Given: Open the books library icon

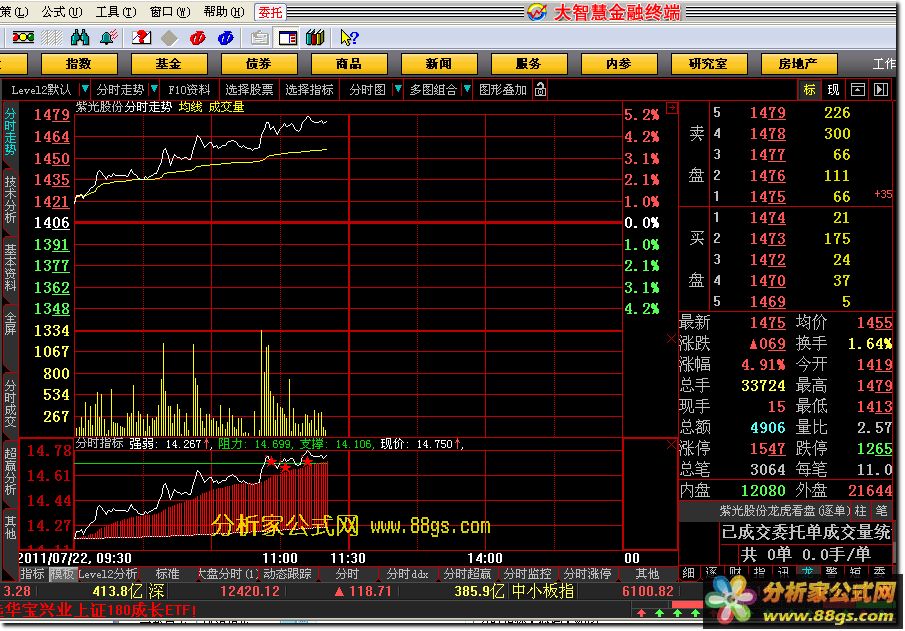Looking at the screenshot, I should 315,38.
